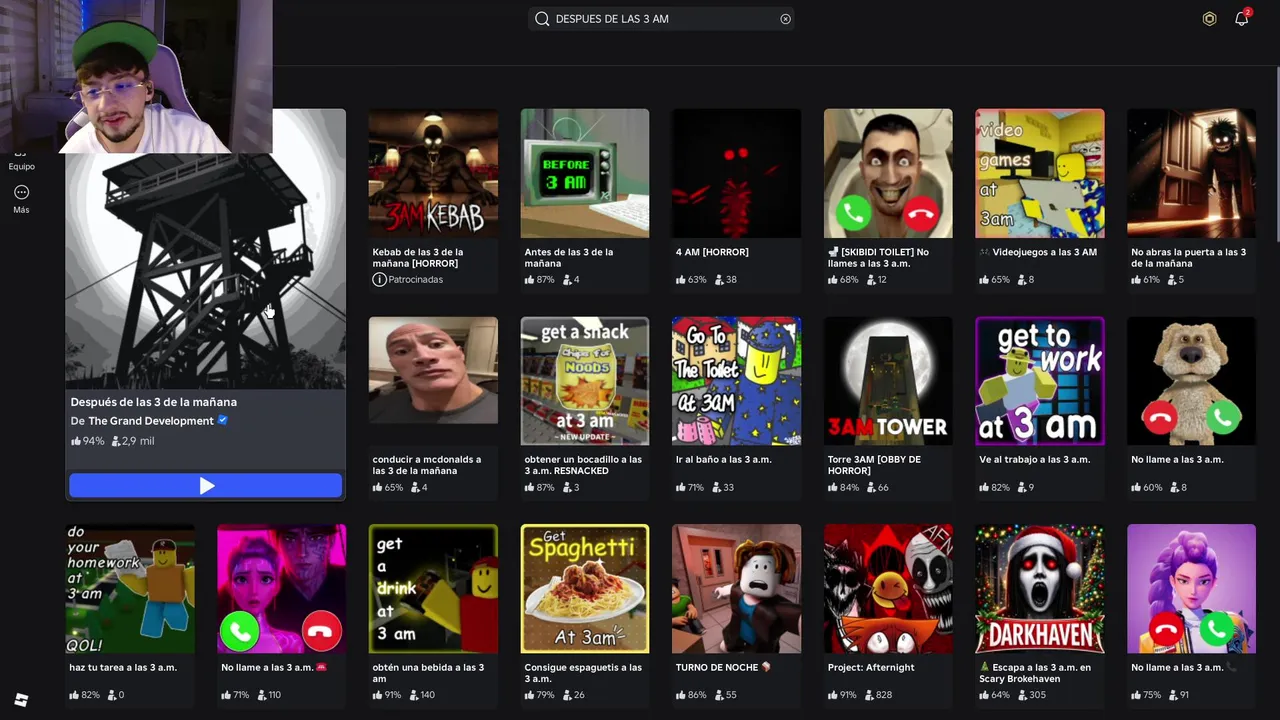1280x720 pixels.
Task: Open the 4 AM [HORROR] thumbnail
Action: click(x=737, y=173)
